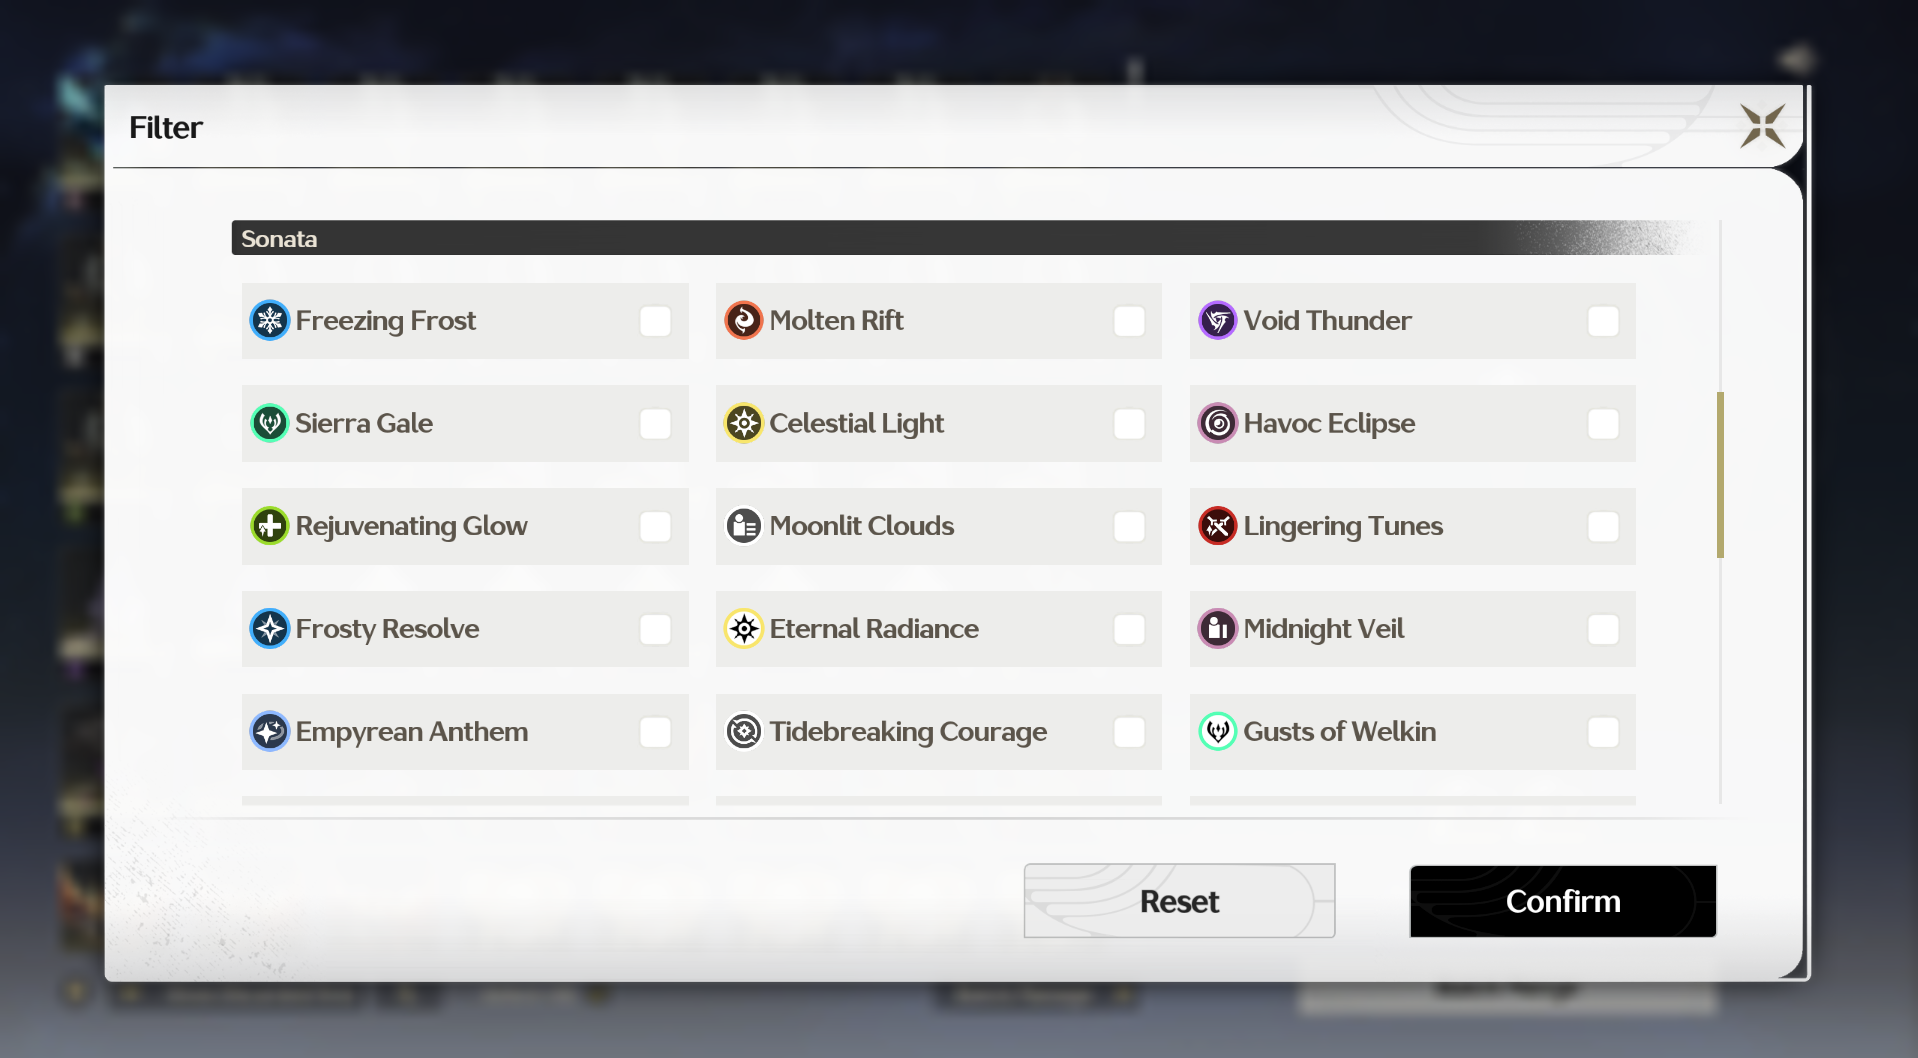Click the Rejuvenating Glow plus icon
This screenshot has width=1918, height=1058.
tap(270, 526)
